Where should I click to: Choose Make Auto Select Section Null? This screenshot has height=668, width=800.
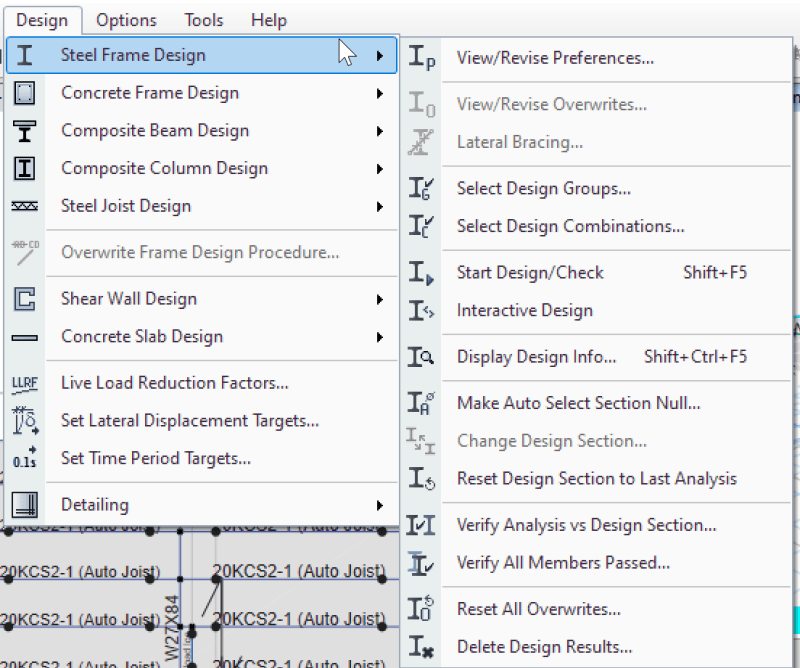[x=597, y=403]
